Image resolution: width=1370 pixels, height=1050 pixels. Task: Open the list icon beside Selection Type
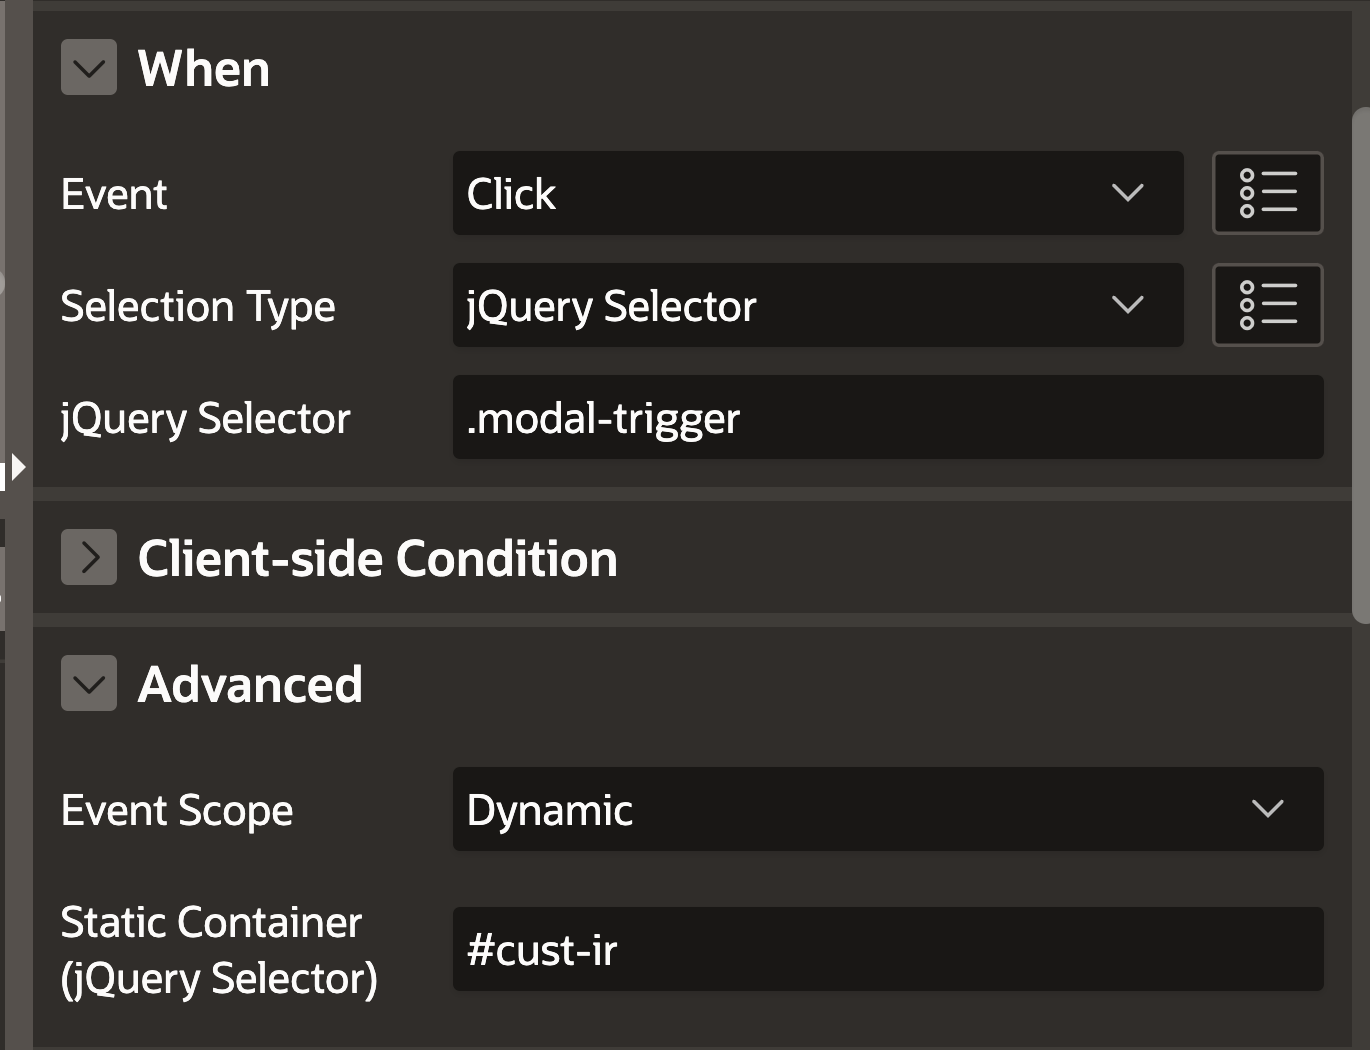[1267, 305]
